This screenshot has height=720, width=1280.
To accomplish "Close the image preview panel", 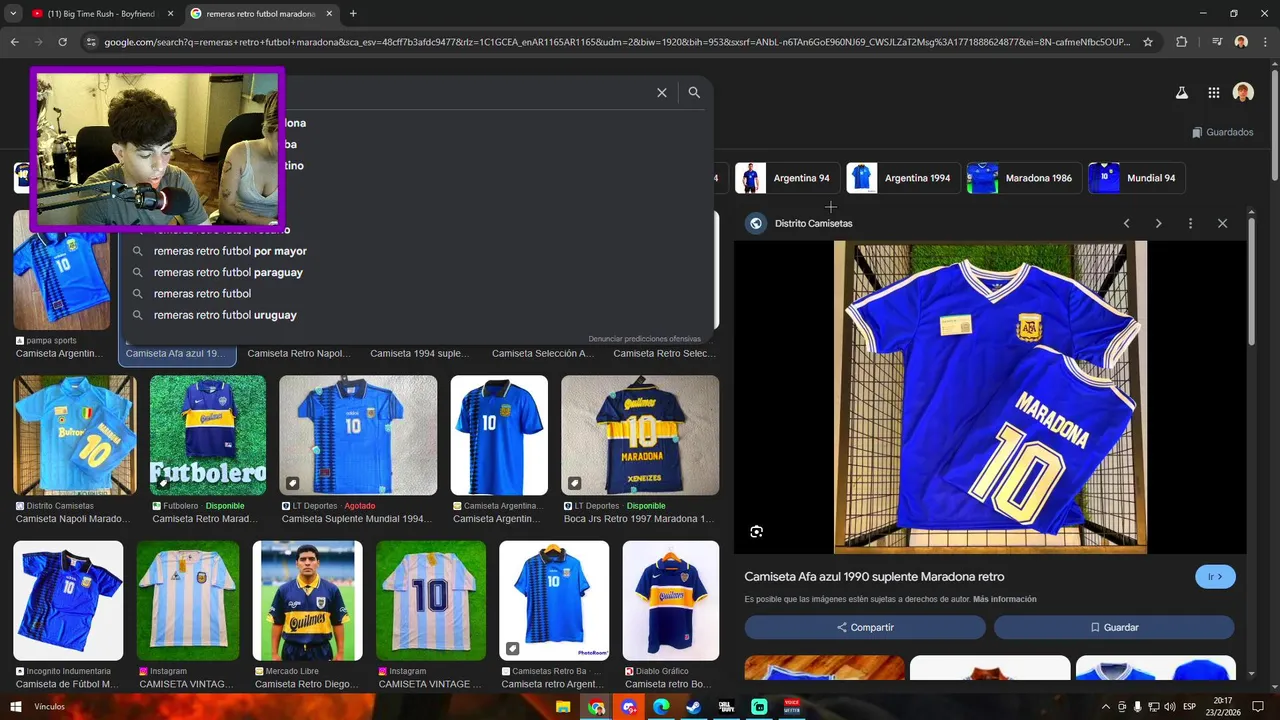I will pos(1222,223).
